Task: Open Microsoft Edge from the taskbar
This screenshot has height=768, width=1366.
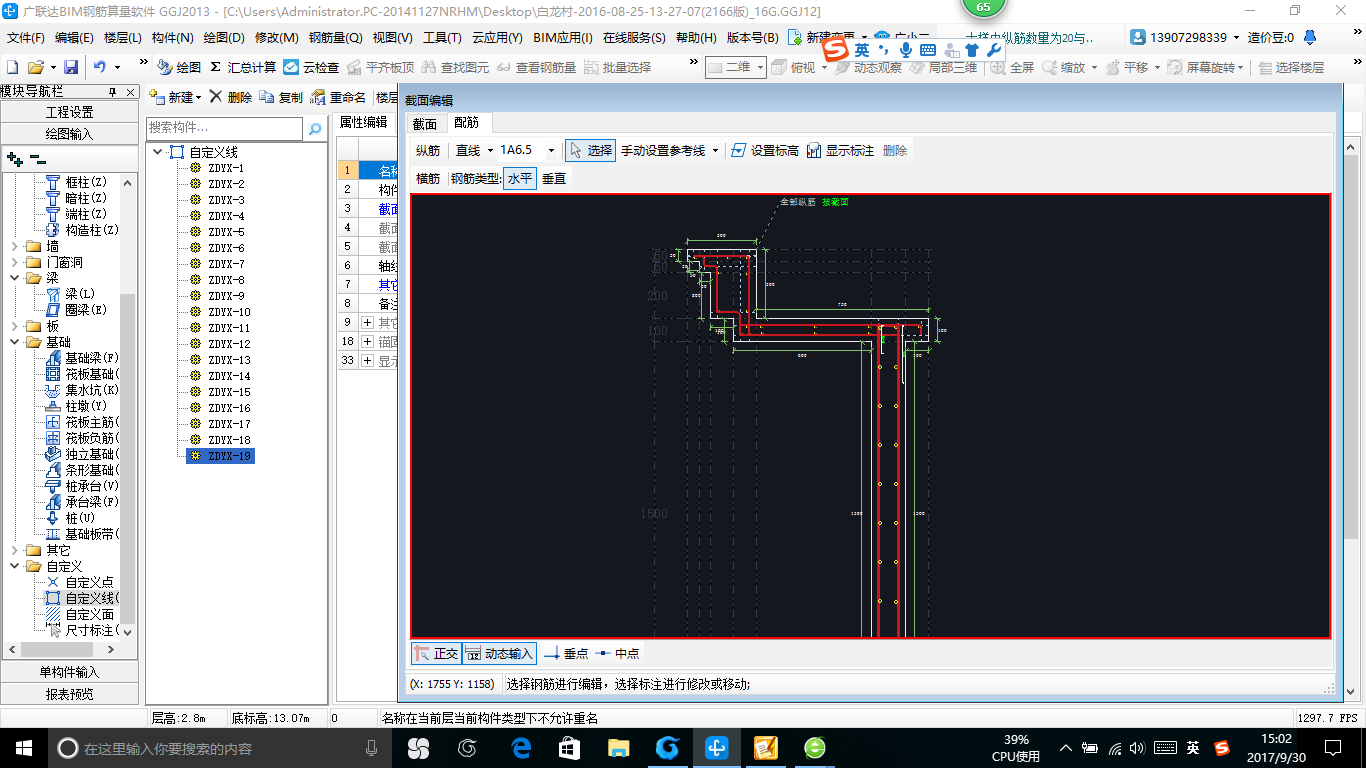Action: point(520,747)
